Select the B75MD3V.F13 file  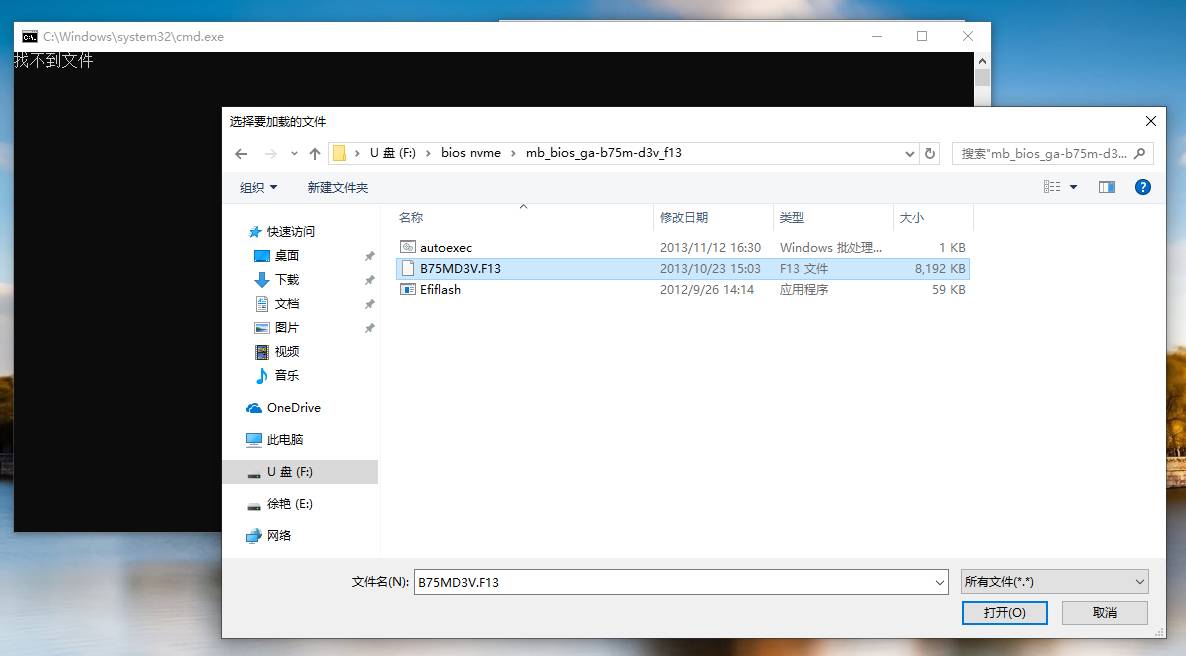pyautogui.click(x=682, y=269)
